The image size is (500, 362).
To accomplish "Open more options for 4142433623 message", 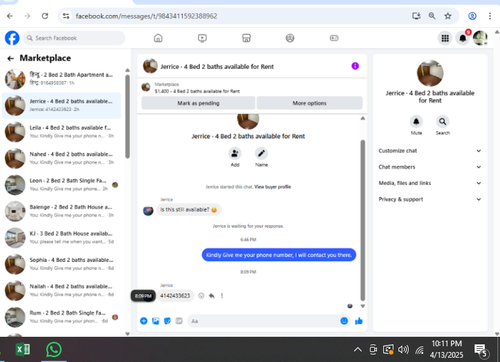I will (222, 296).
